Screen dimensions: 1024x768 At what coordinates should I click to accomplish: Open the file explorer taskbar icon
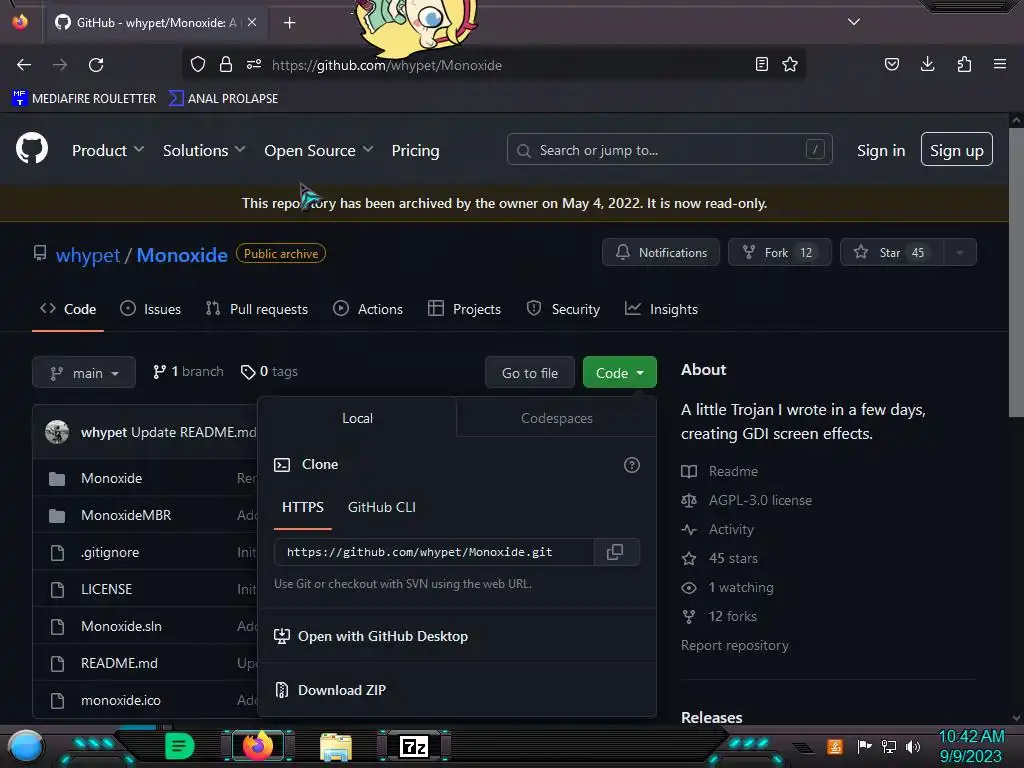click(336, 746)
